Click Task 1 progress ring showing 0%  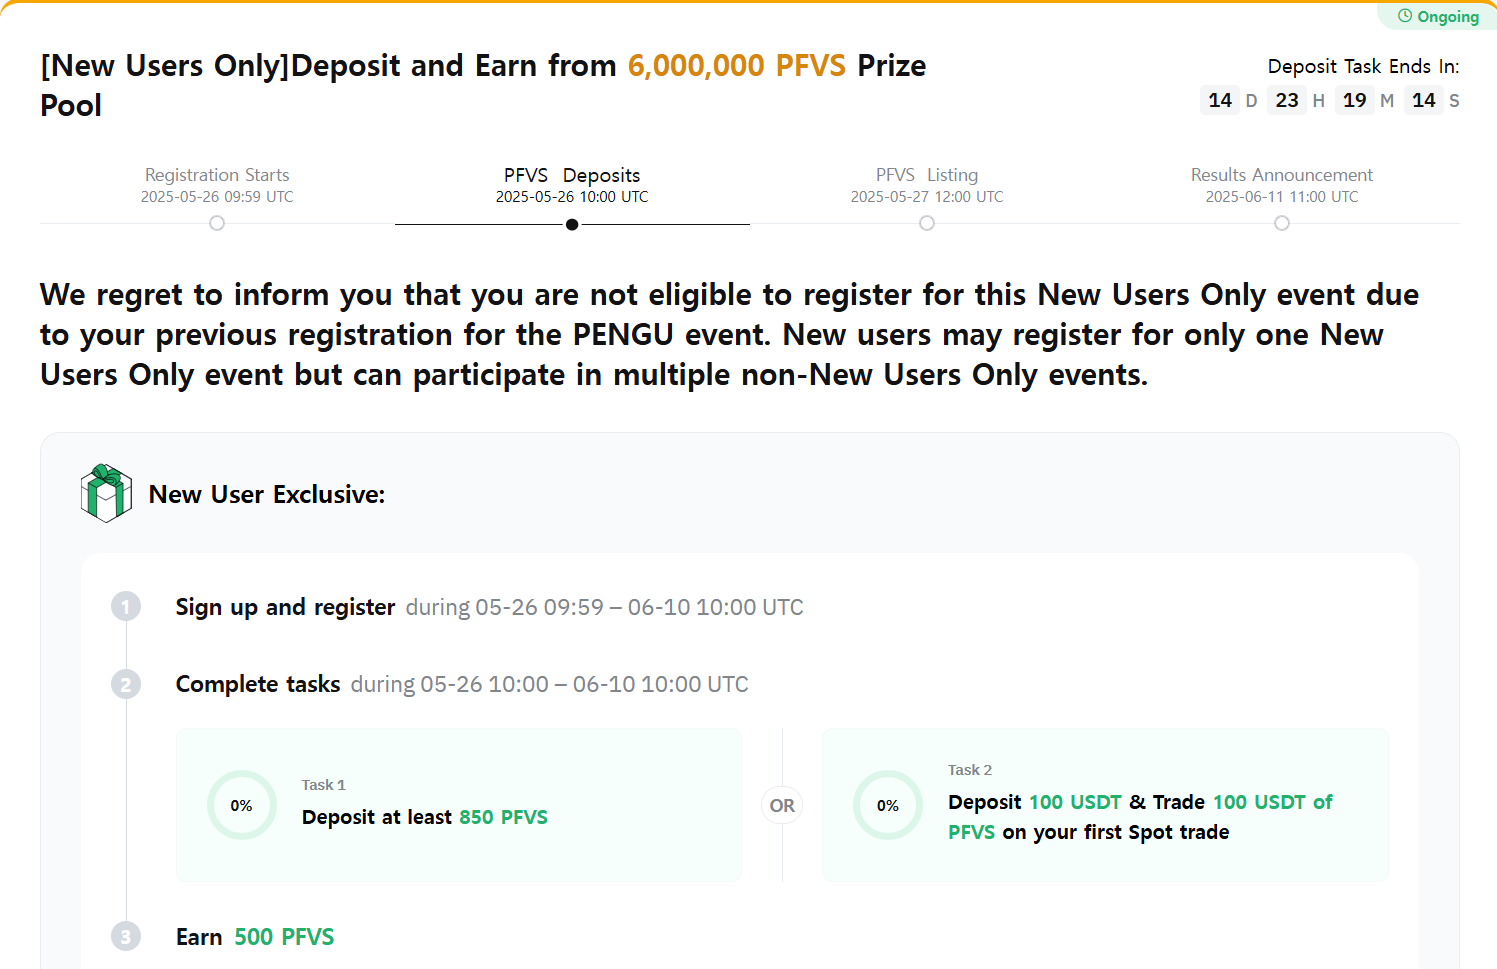pyautogui.click(x=242, y=805)
